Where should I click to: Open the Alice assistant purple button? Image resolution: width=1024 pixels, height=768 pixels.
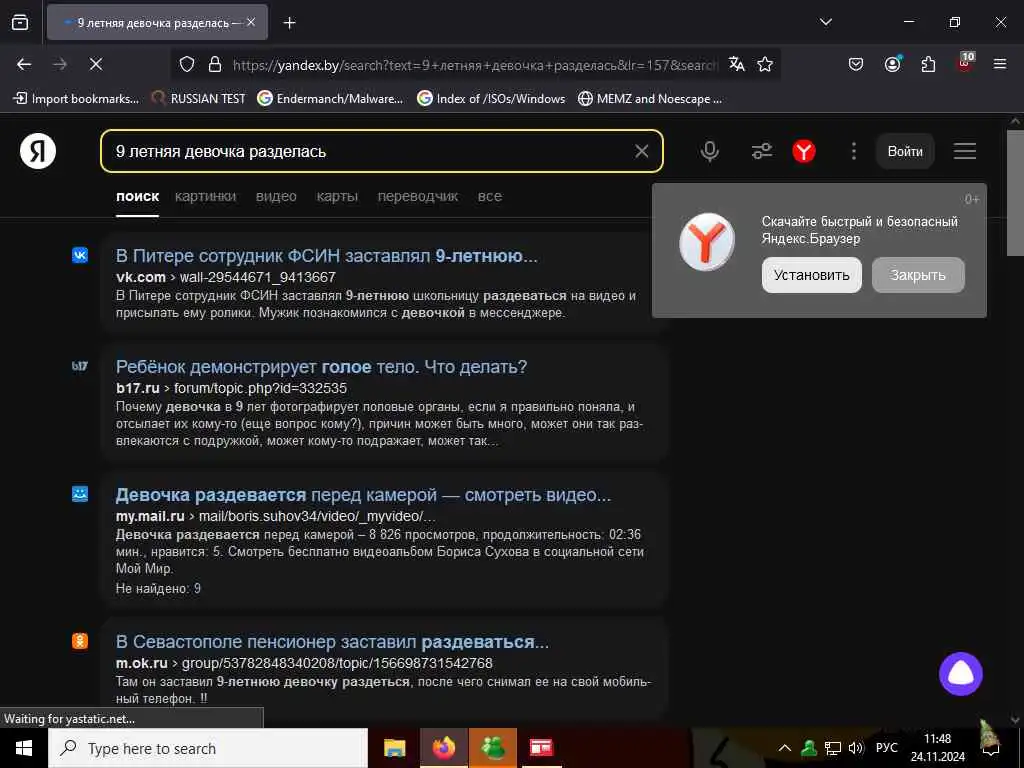[961, 674]
